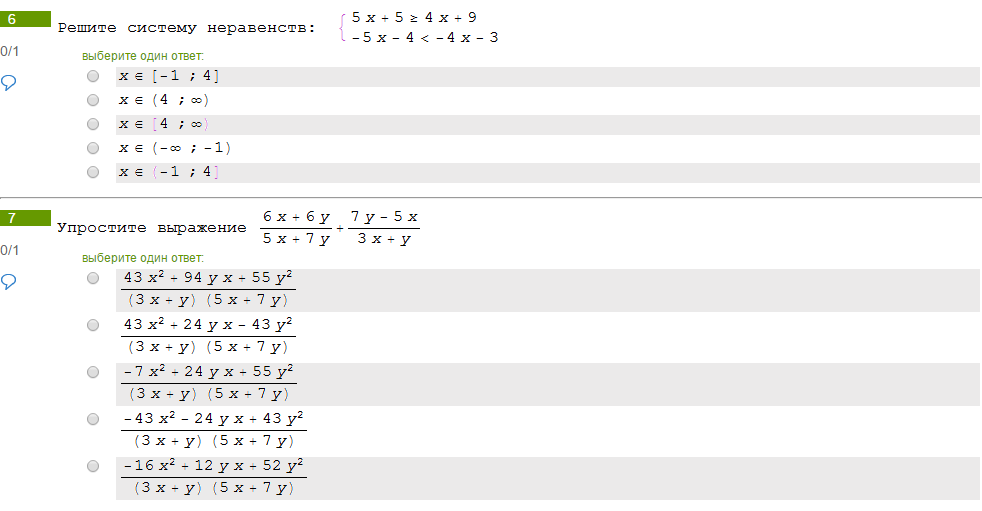Select answer x ∈ [-1 ; 4]

point(93,76)
